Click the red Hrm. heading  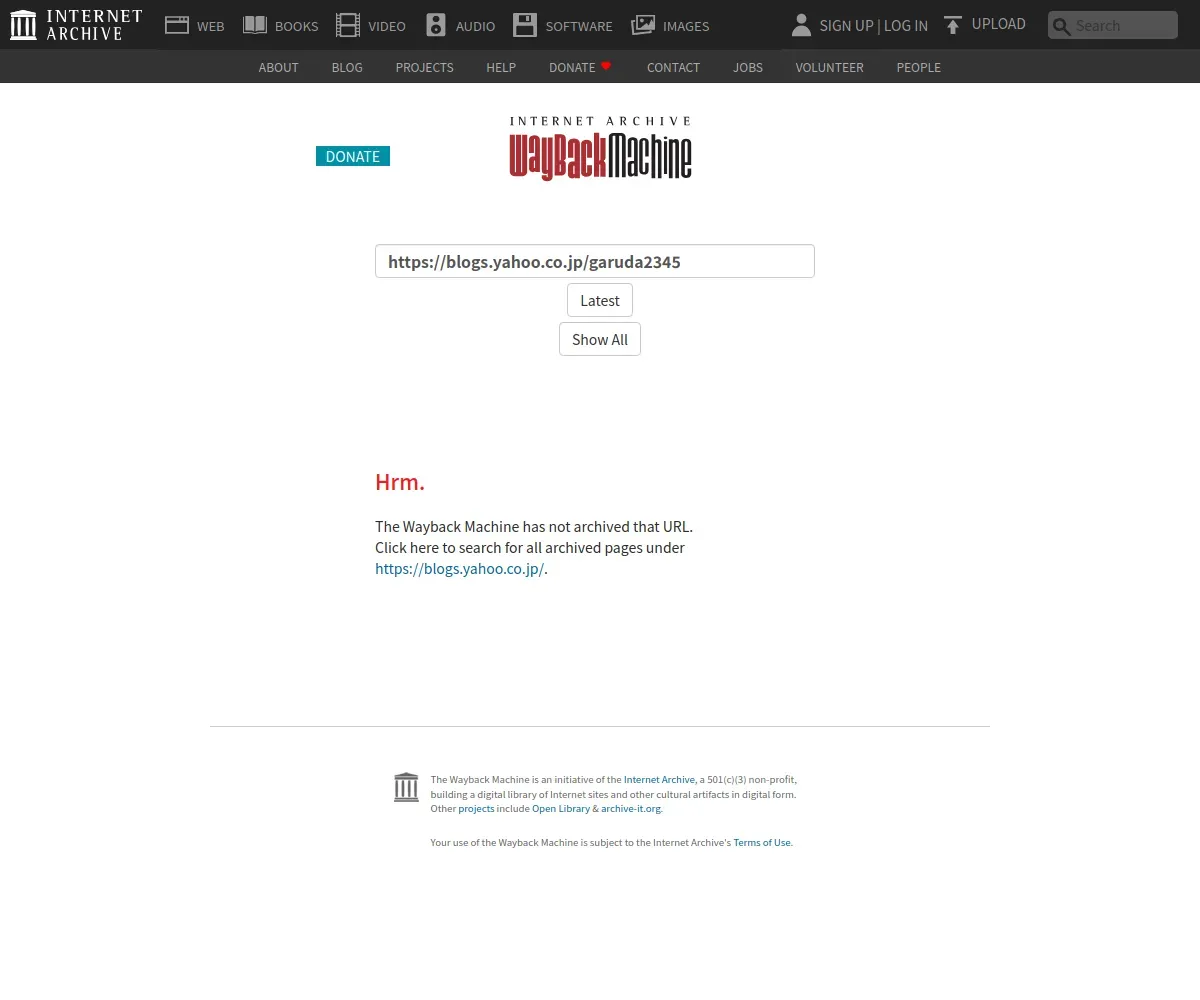(x=400, y=481)
